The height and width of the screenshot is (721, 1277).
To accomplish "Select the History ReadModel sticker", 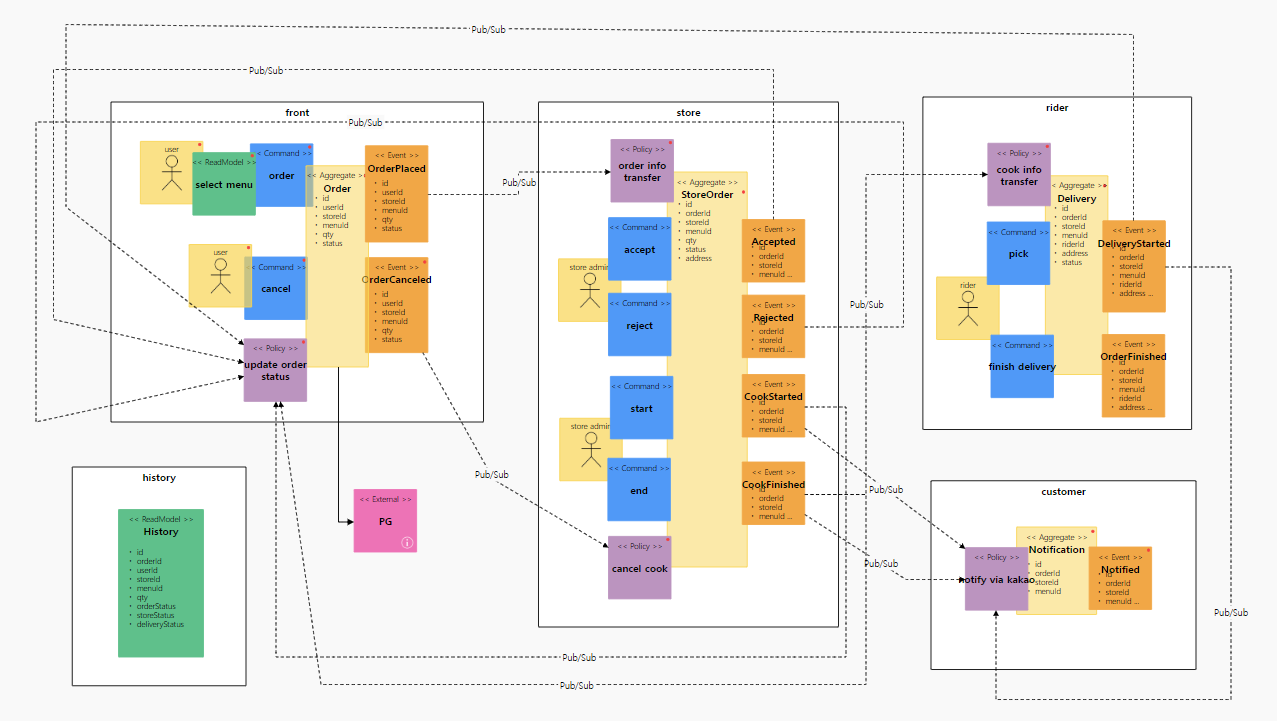I will [x=161, y=583].
